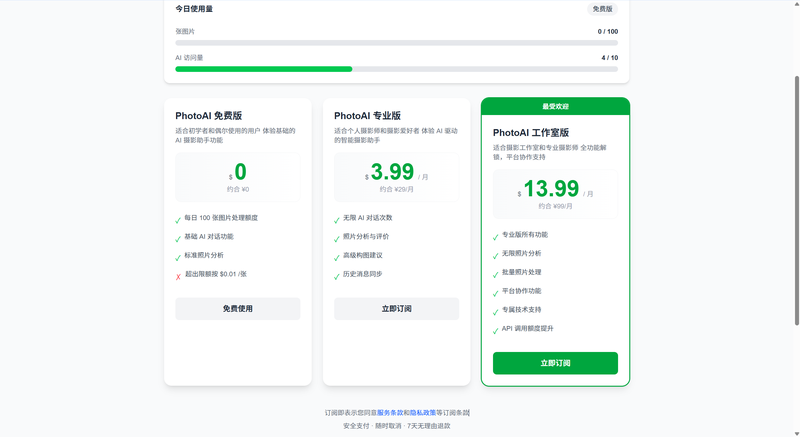Click checkmark beside 无限 AI 对话次数

tap(337, 220)
